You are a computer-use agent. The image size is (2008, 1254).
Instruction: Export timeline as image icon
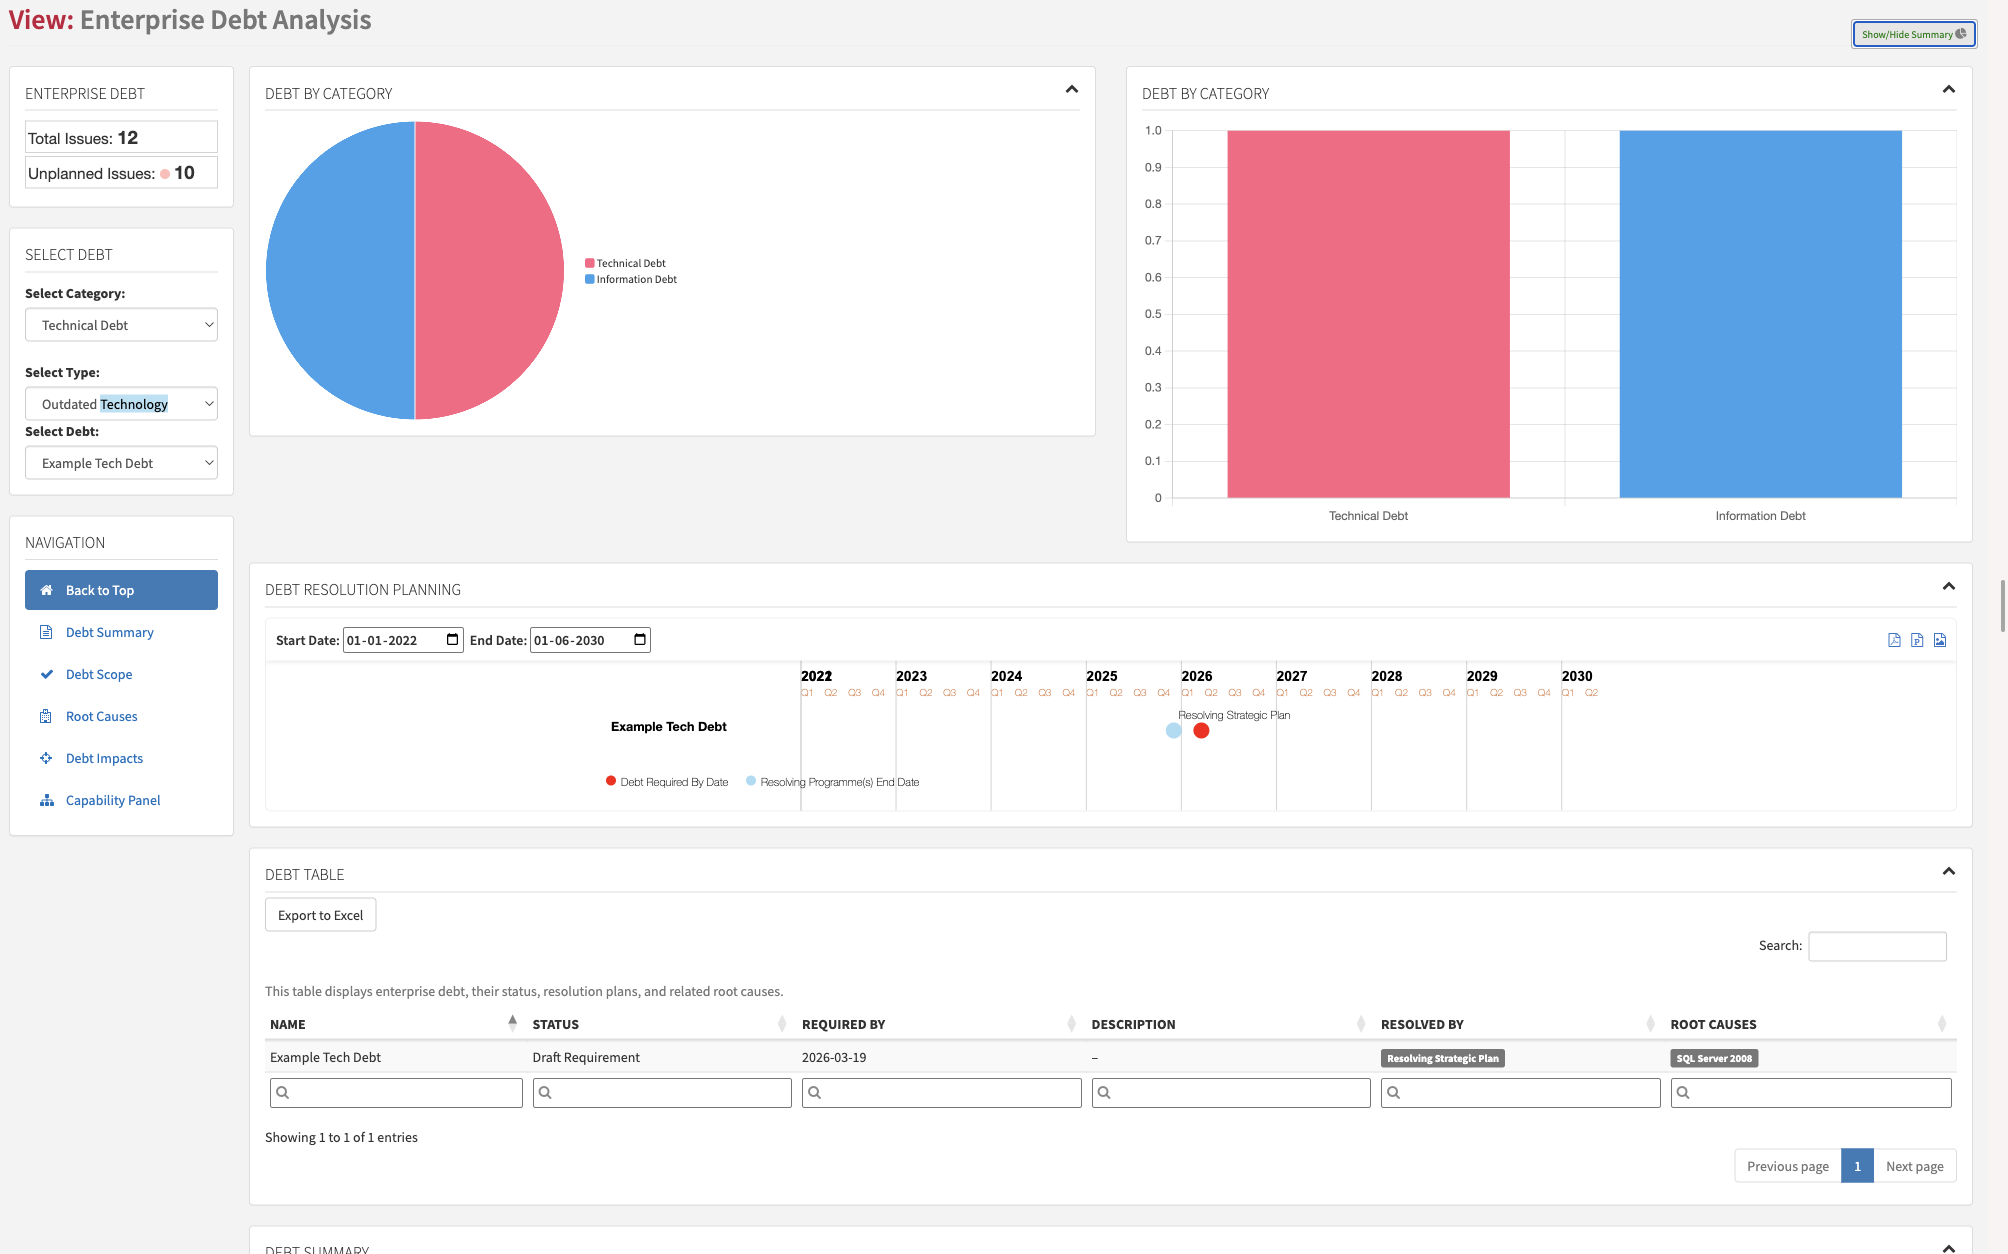coord(1940,640)
